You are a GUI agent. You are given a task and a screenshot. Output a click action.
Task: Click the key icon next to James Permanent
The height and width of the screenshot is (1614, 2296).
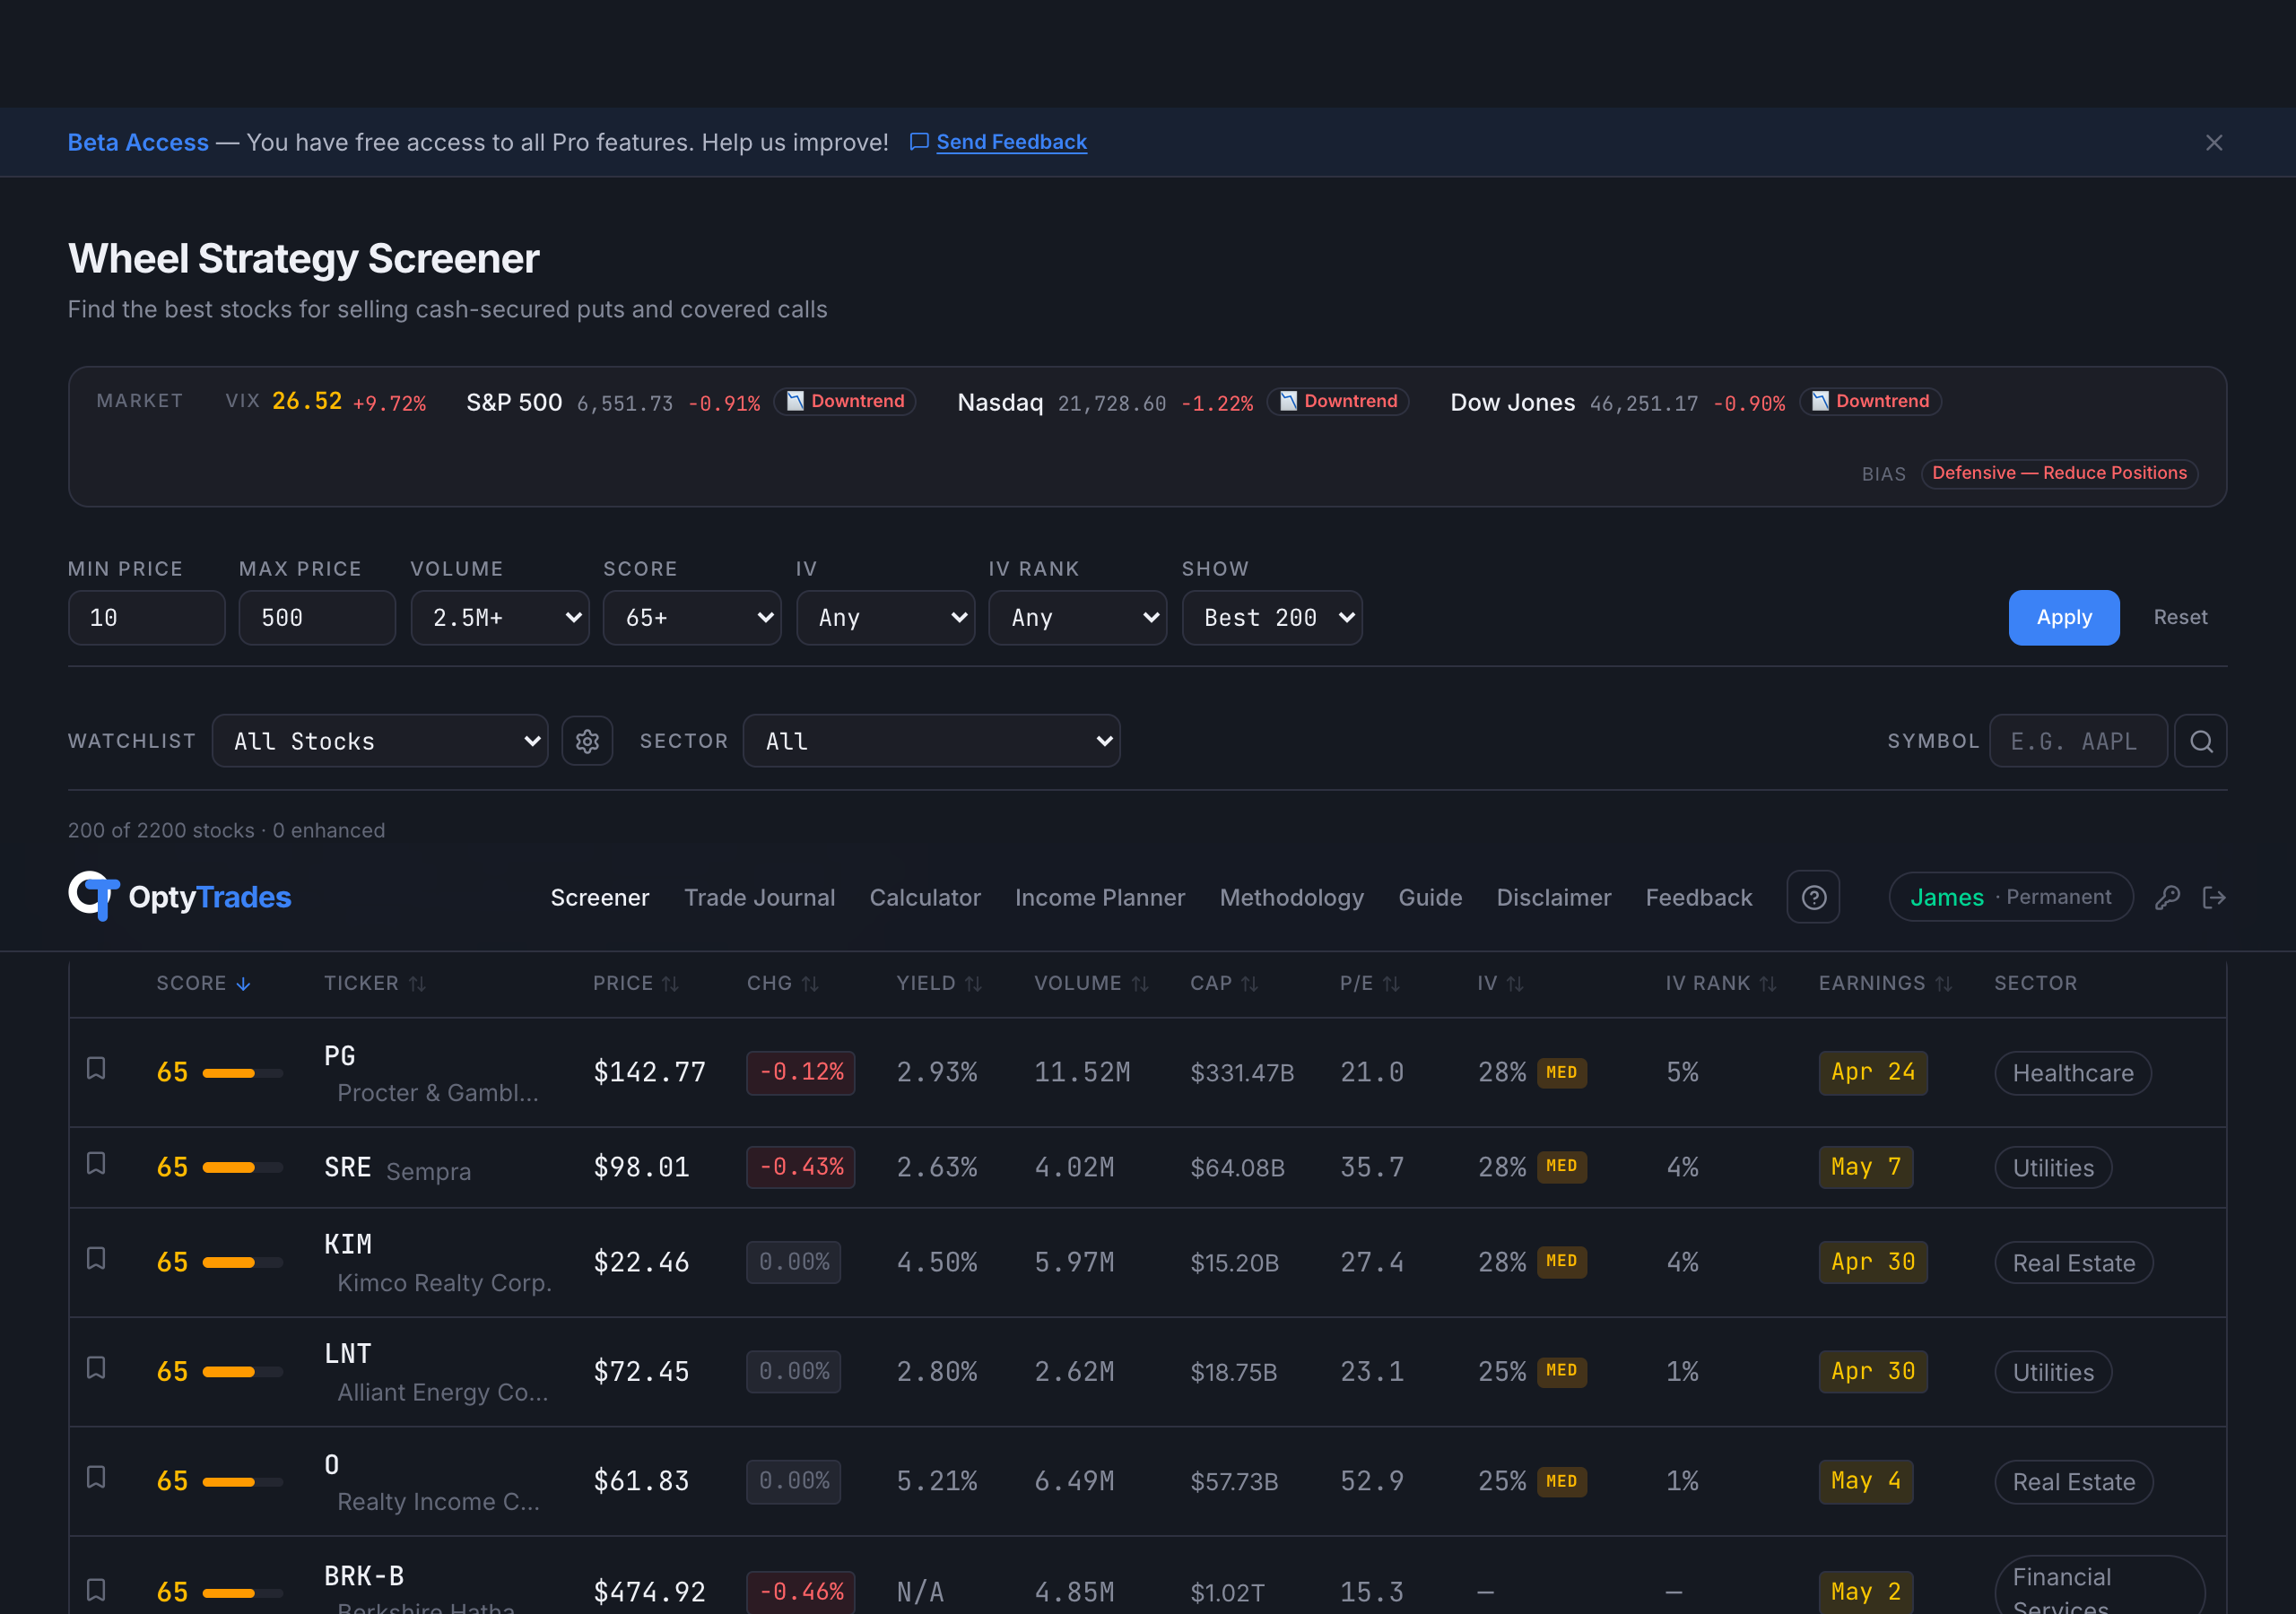[x=2168, y=897]
